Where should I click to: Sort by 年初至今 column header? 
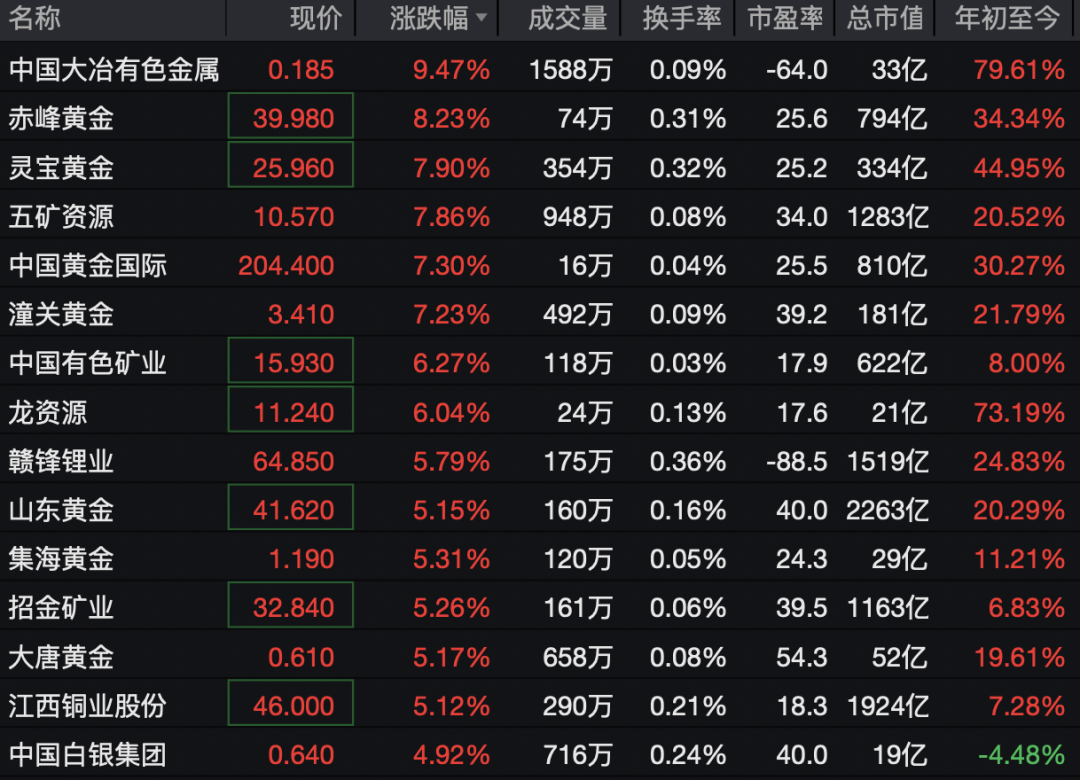tap(1007, 18)
